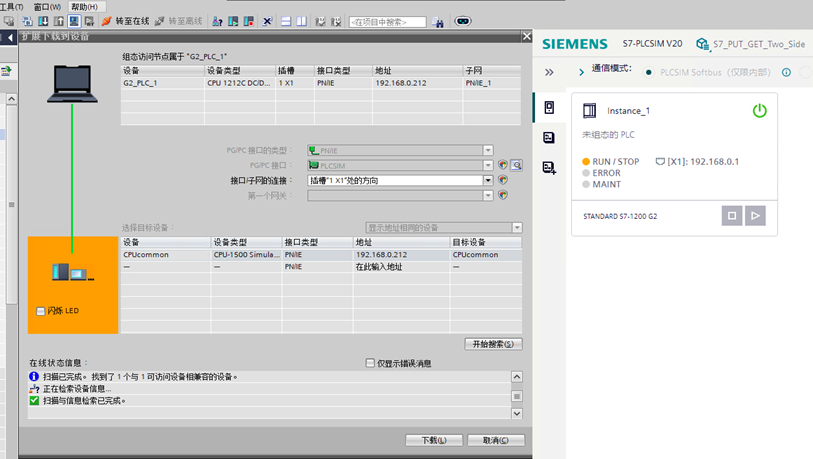
Task: Open the 接口/子网的连接 dropdown
Action: (x=488, y=181)
